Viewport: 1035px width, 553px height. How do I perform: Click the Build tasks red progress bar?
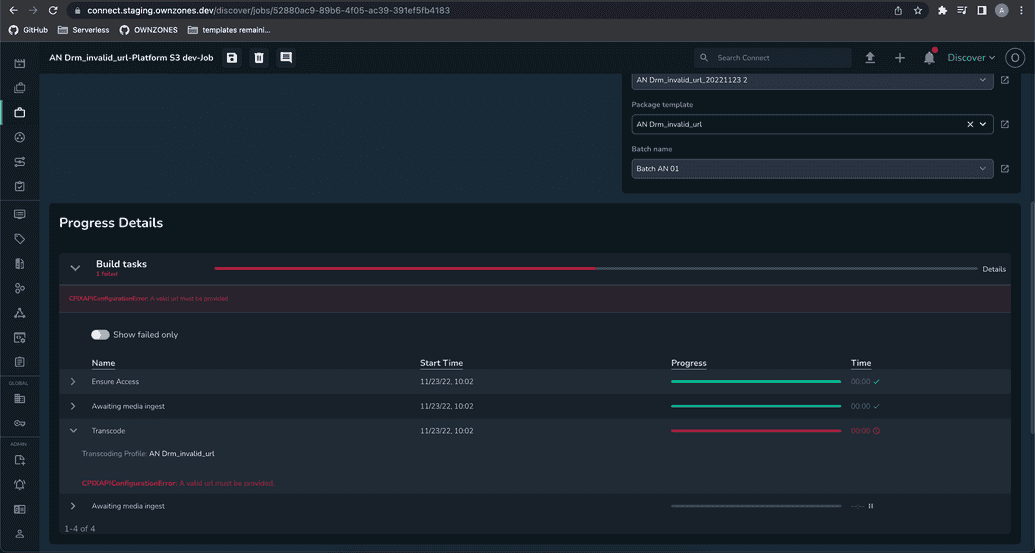(x=405, y=269)
